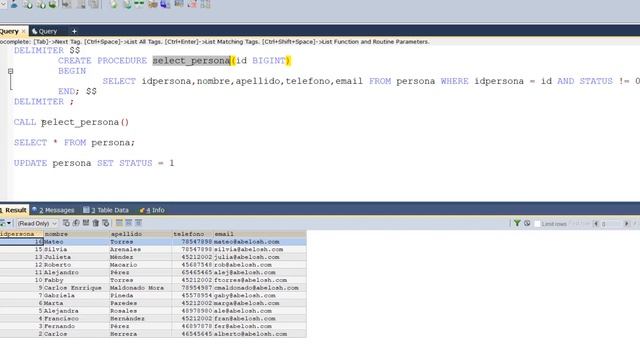This screenshot has height=360, width=640.
Task: Select the Alejandro cell
Action: [76, 273]
